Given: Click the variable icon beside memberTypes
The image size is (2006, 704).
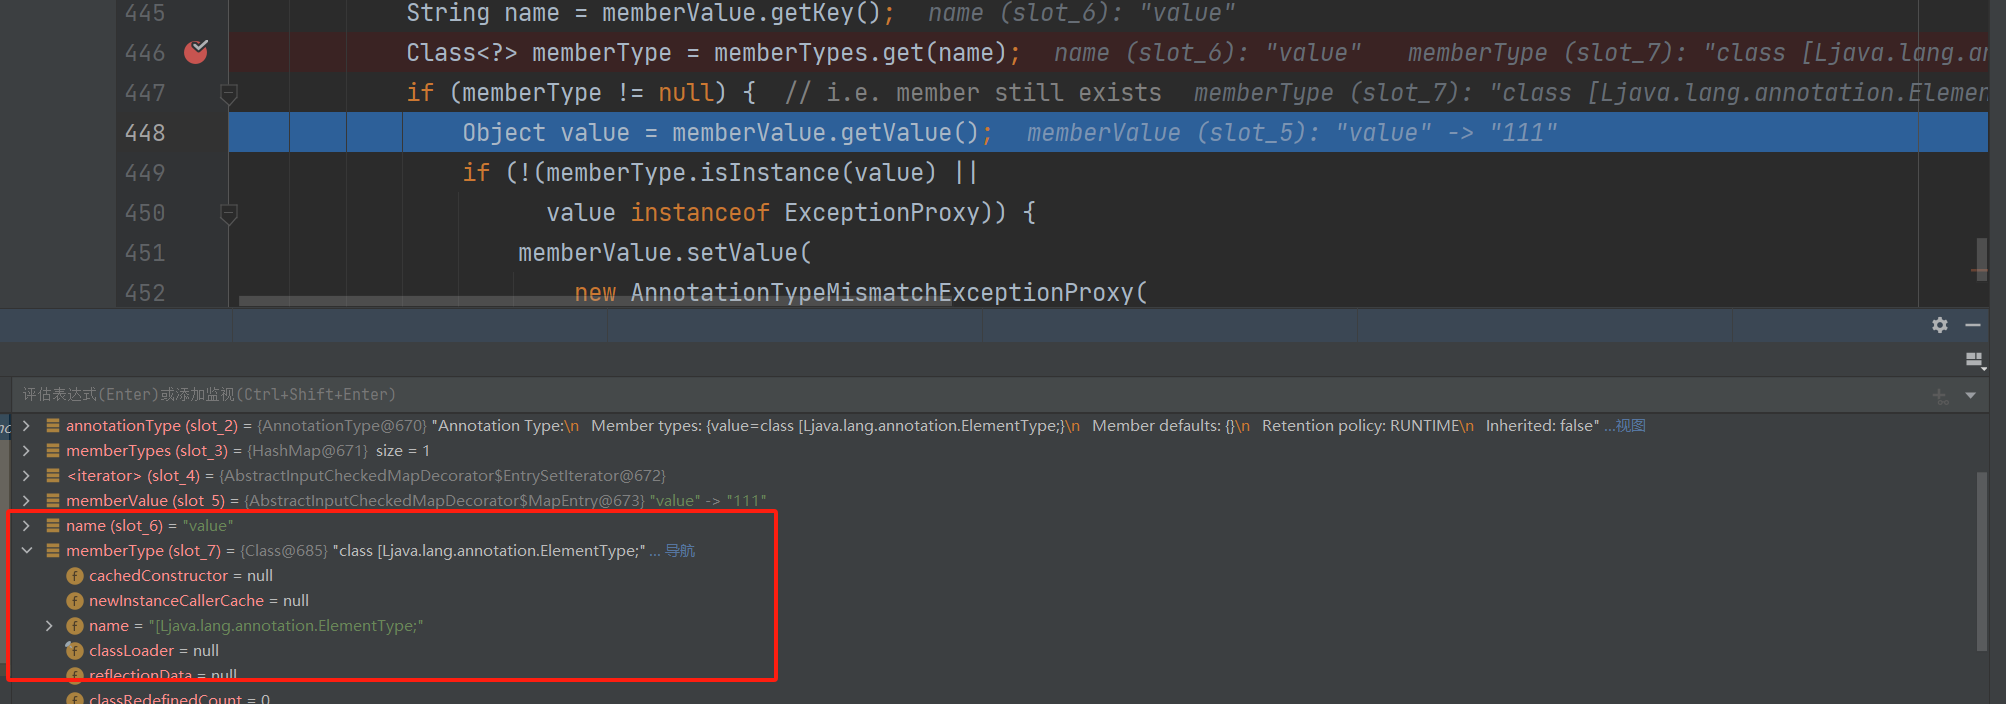Looking at the screenshot, I should (53, 451).
